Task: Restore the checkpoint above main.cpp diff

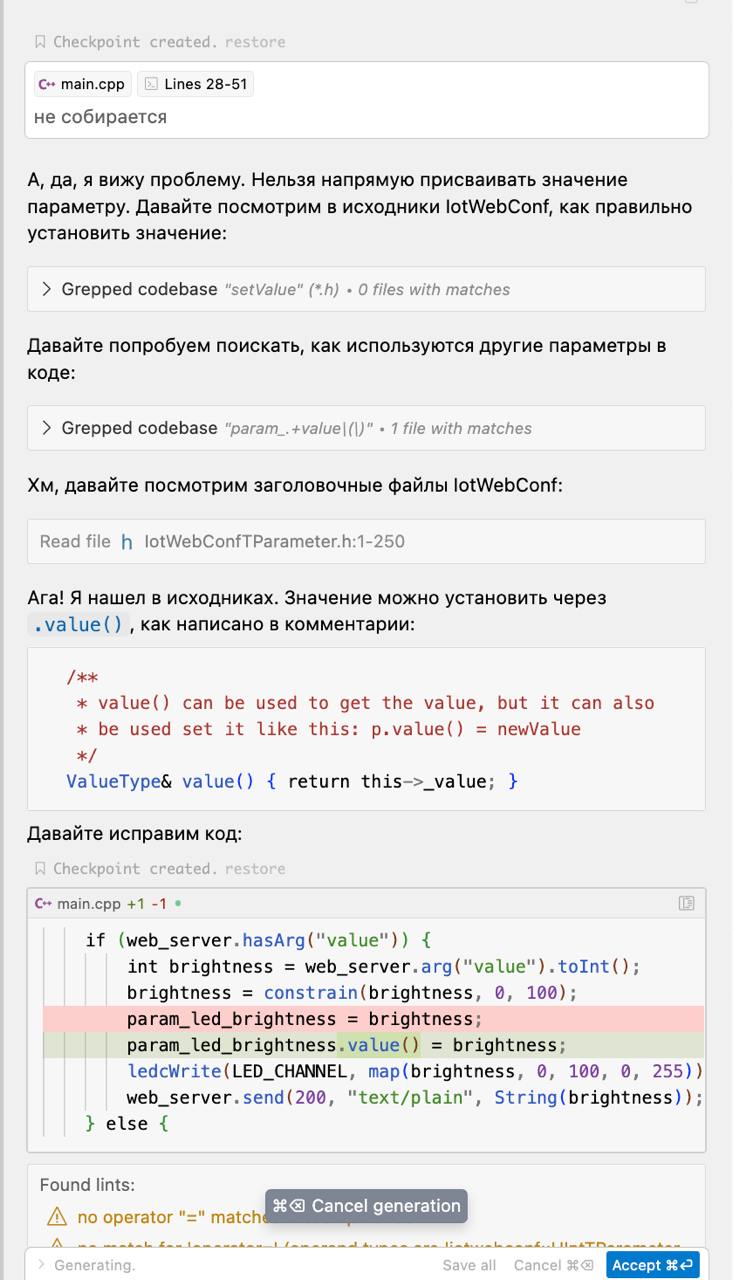Action: click(x=255, y=869)
